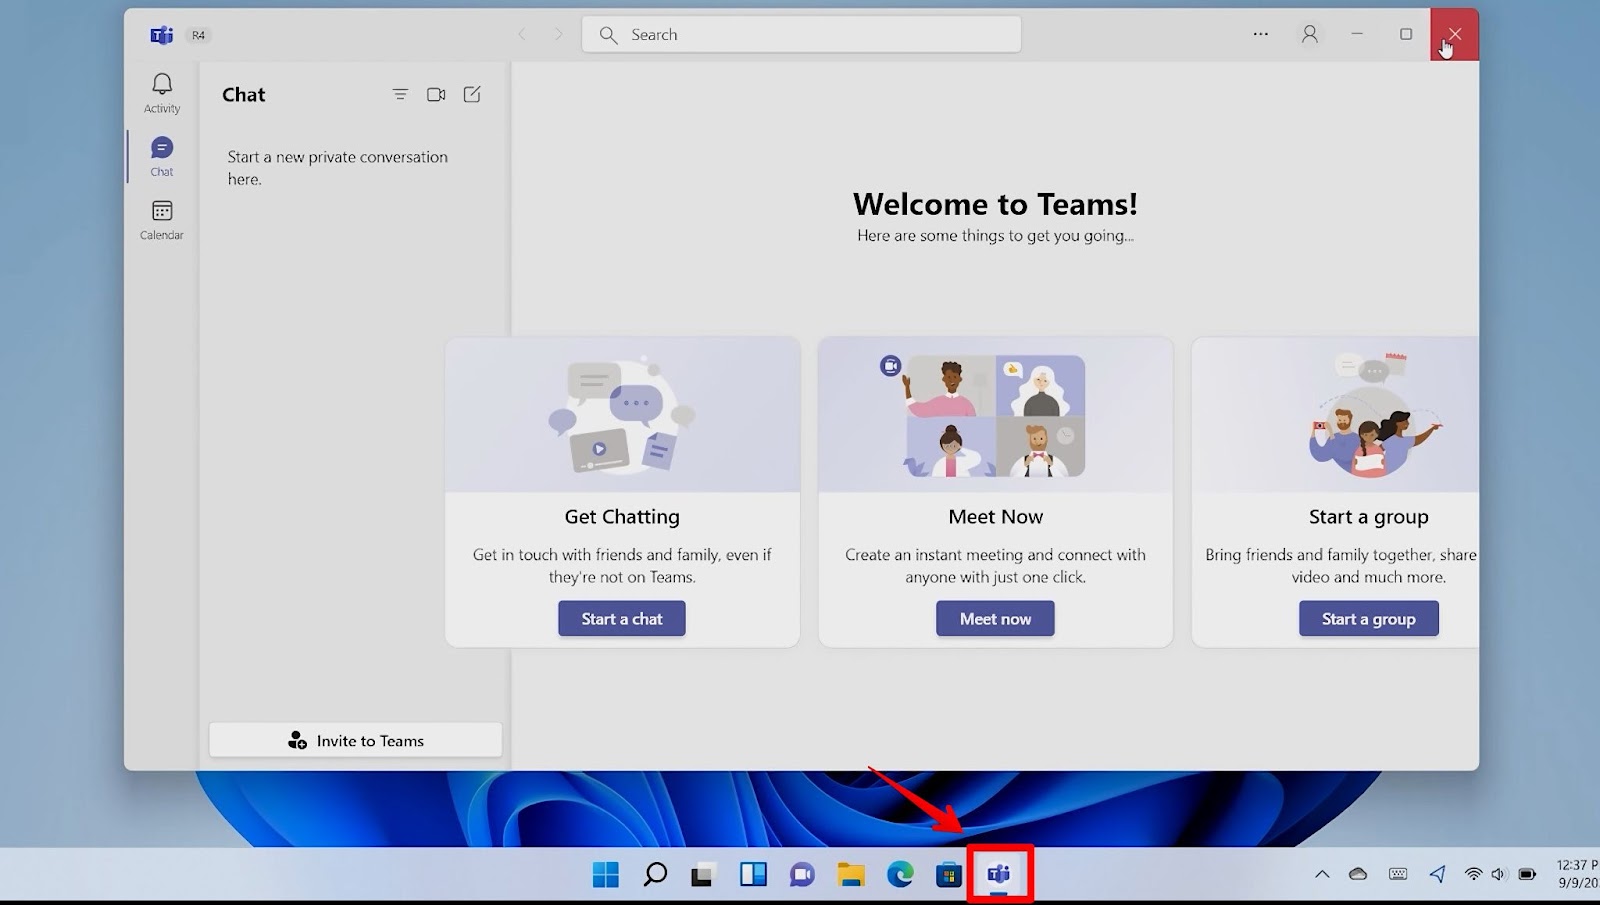The width and height of the screenshot is (1600, 905).
Task: Open Task View on the taskbar
Action: click(704, 875)
